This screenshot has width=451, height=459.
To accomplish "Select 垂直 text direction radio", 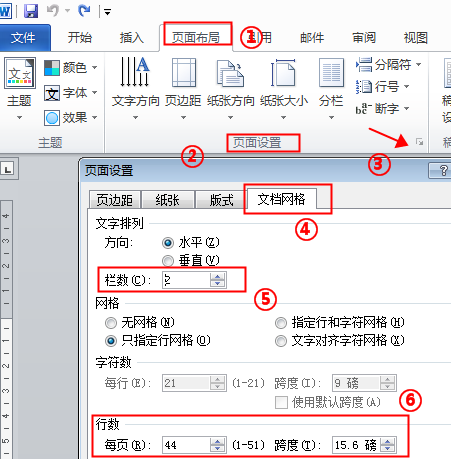I will 168,261.
